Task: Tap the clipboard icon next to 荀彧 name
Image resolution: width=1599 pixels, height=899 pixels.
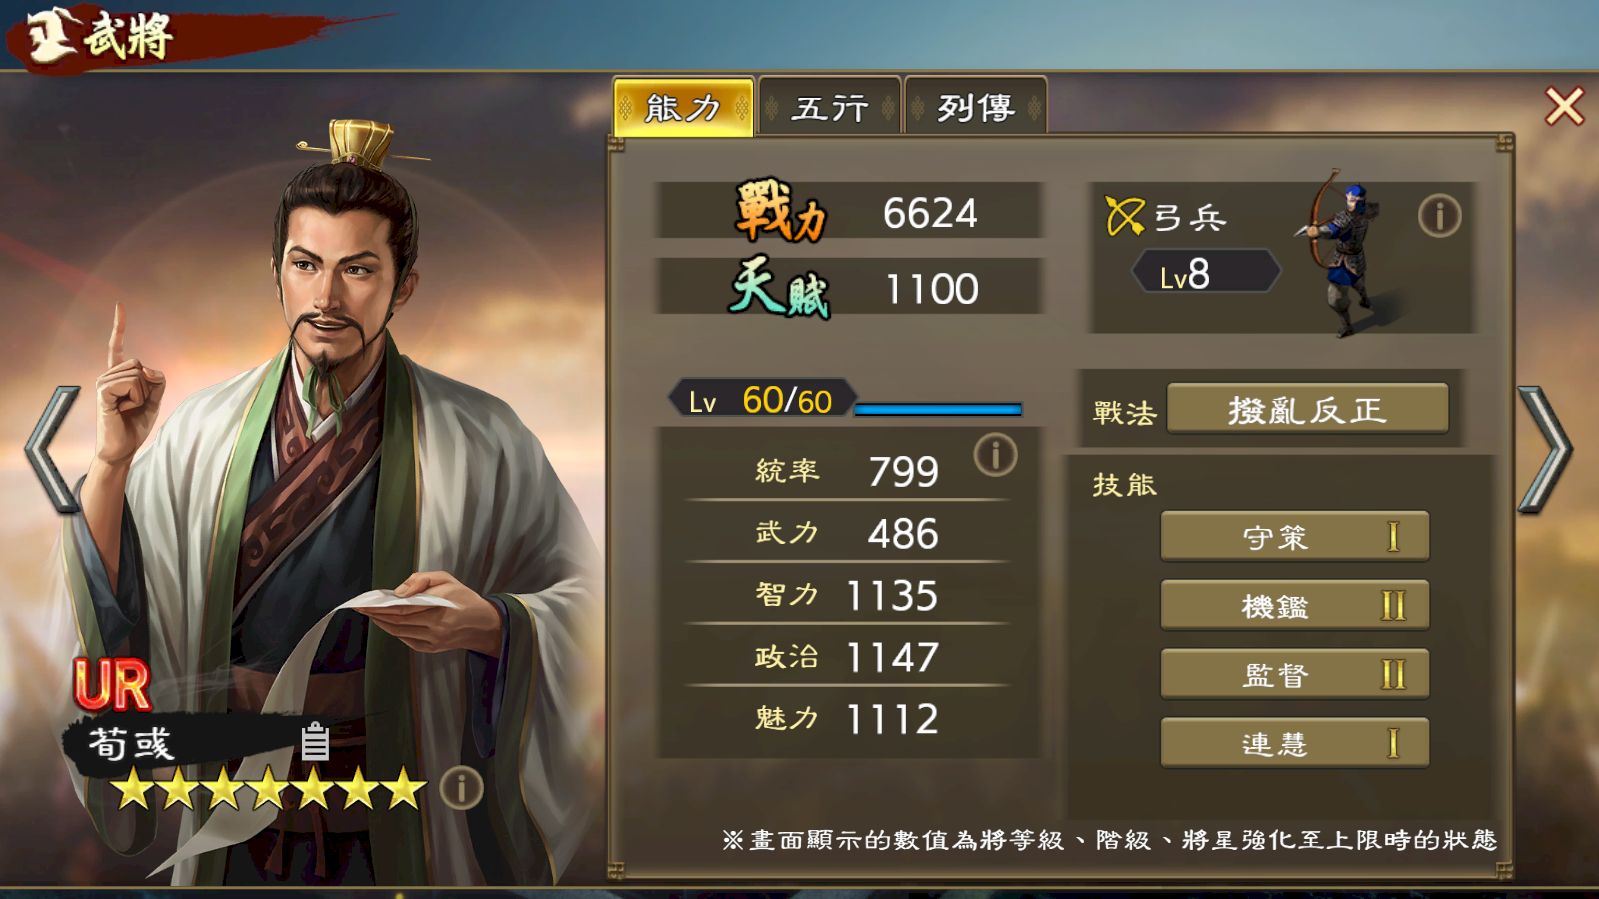Action: click(x=315, y=741)
